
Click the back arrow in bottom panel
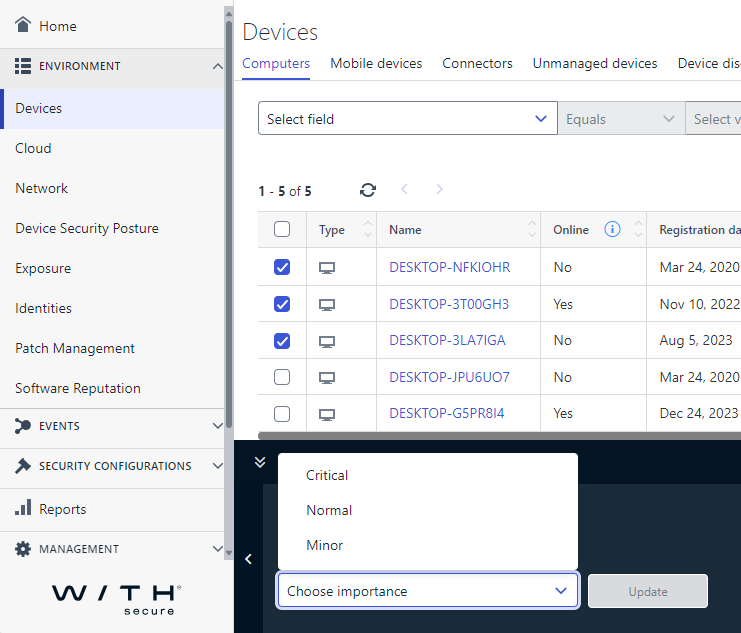pos(249,559)
